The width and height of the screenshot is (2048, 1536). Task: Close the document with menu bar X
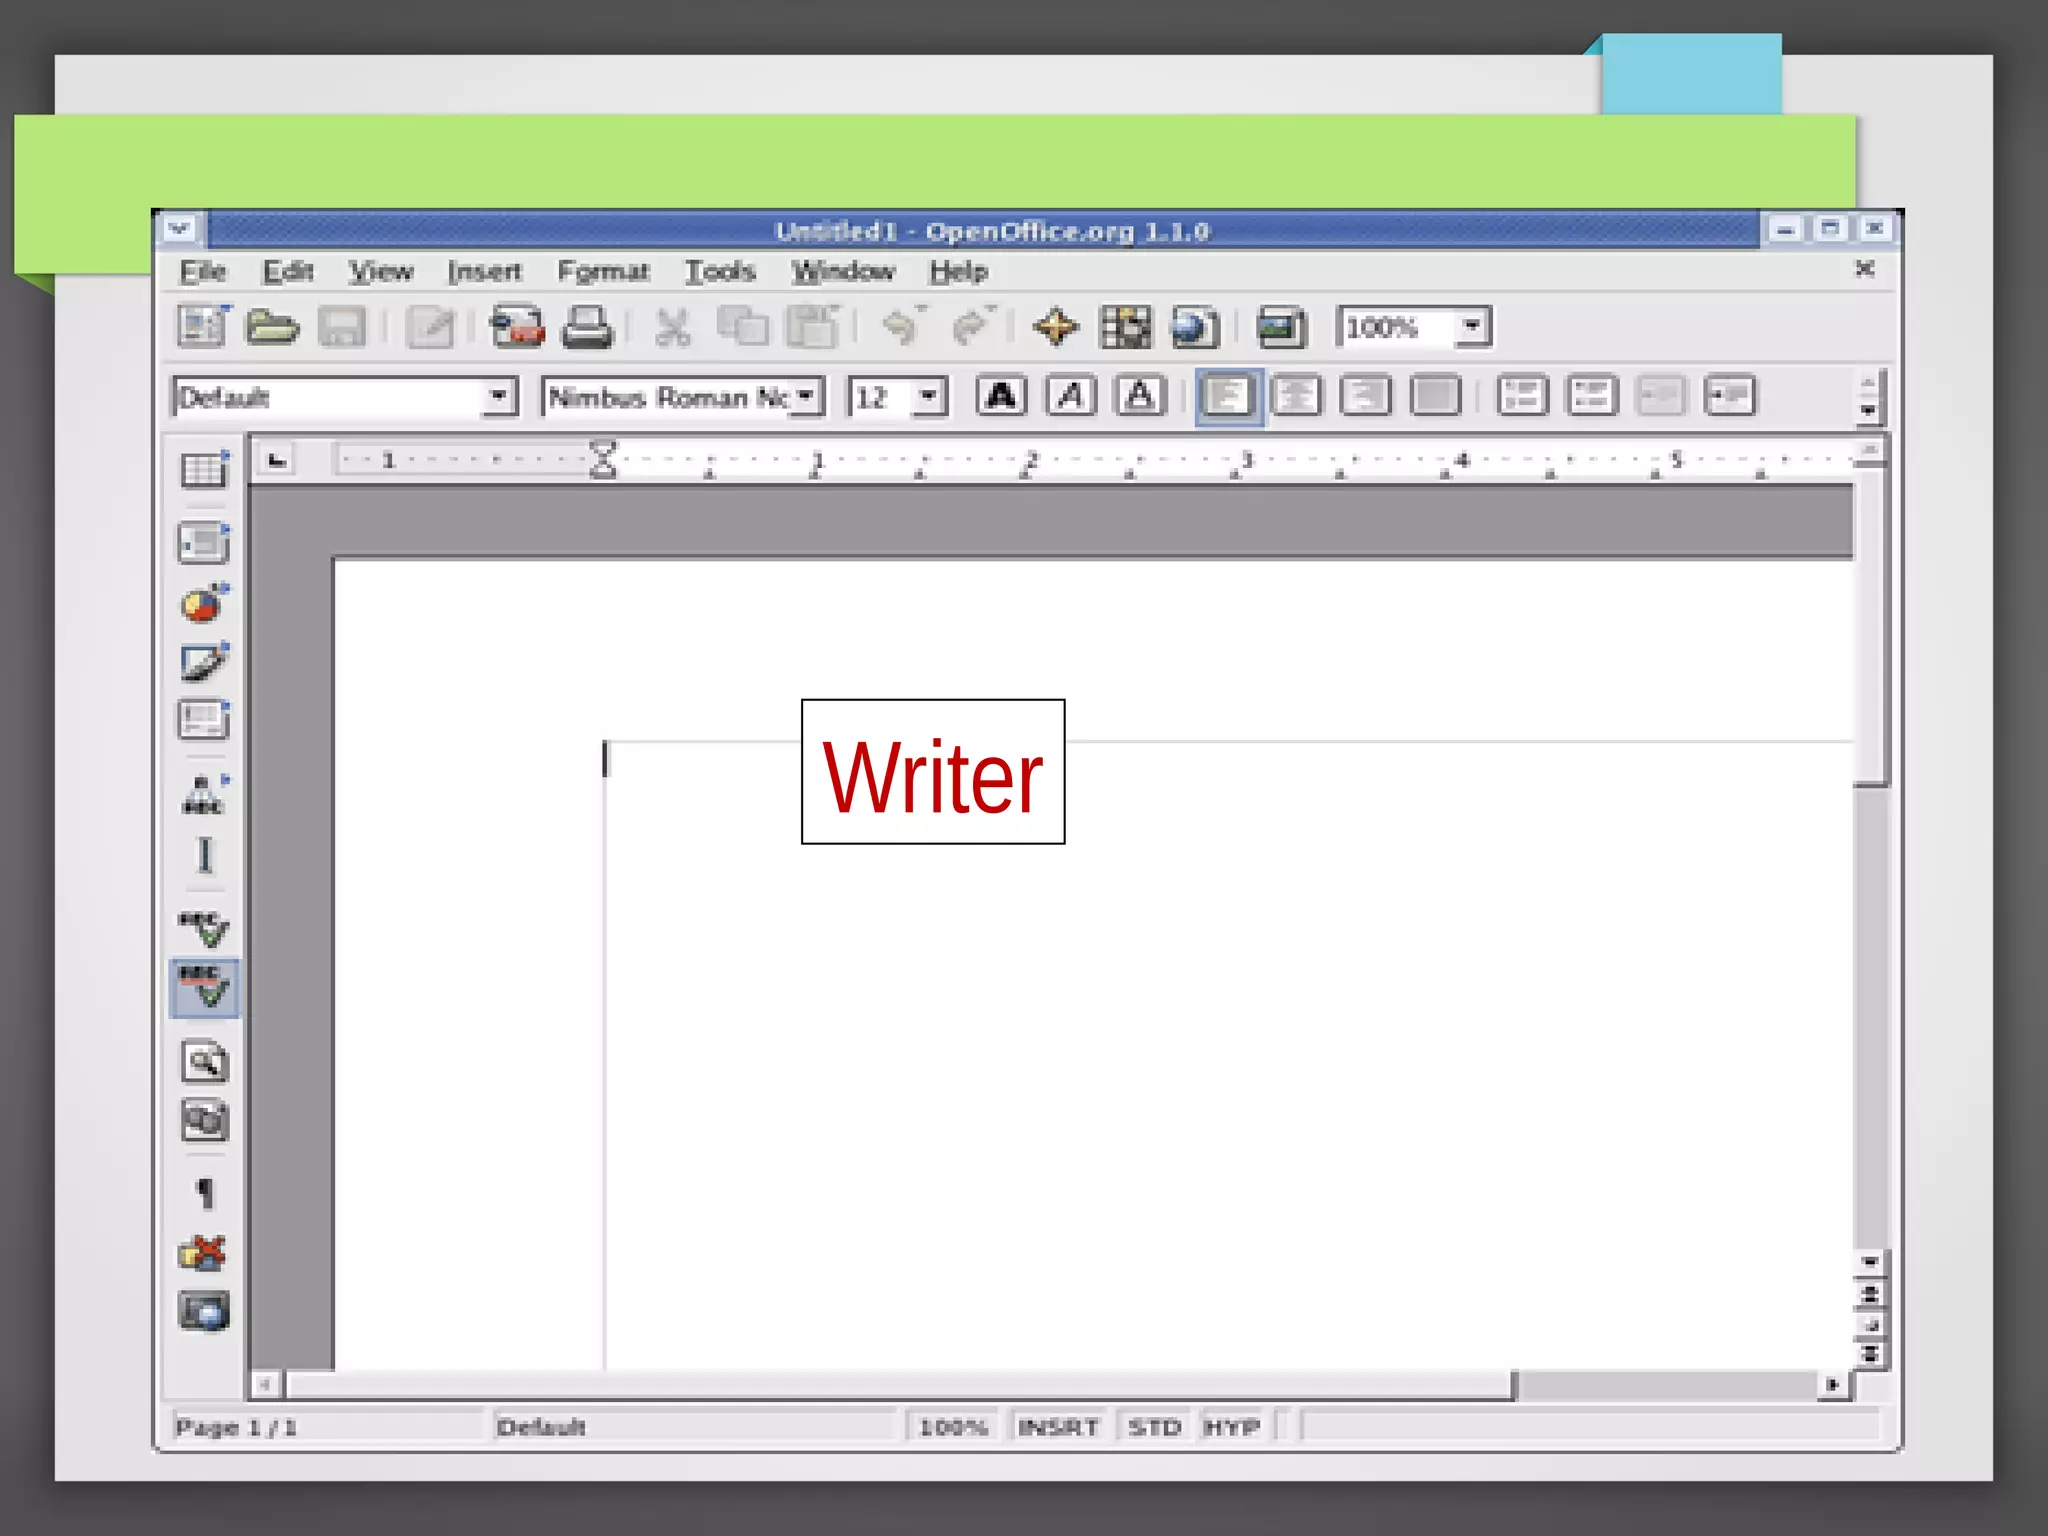tap(1864, 269)
